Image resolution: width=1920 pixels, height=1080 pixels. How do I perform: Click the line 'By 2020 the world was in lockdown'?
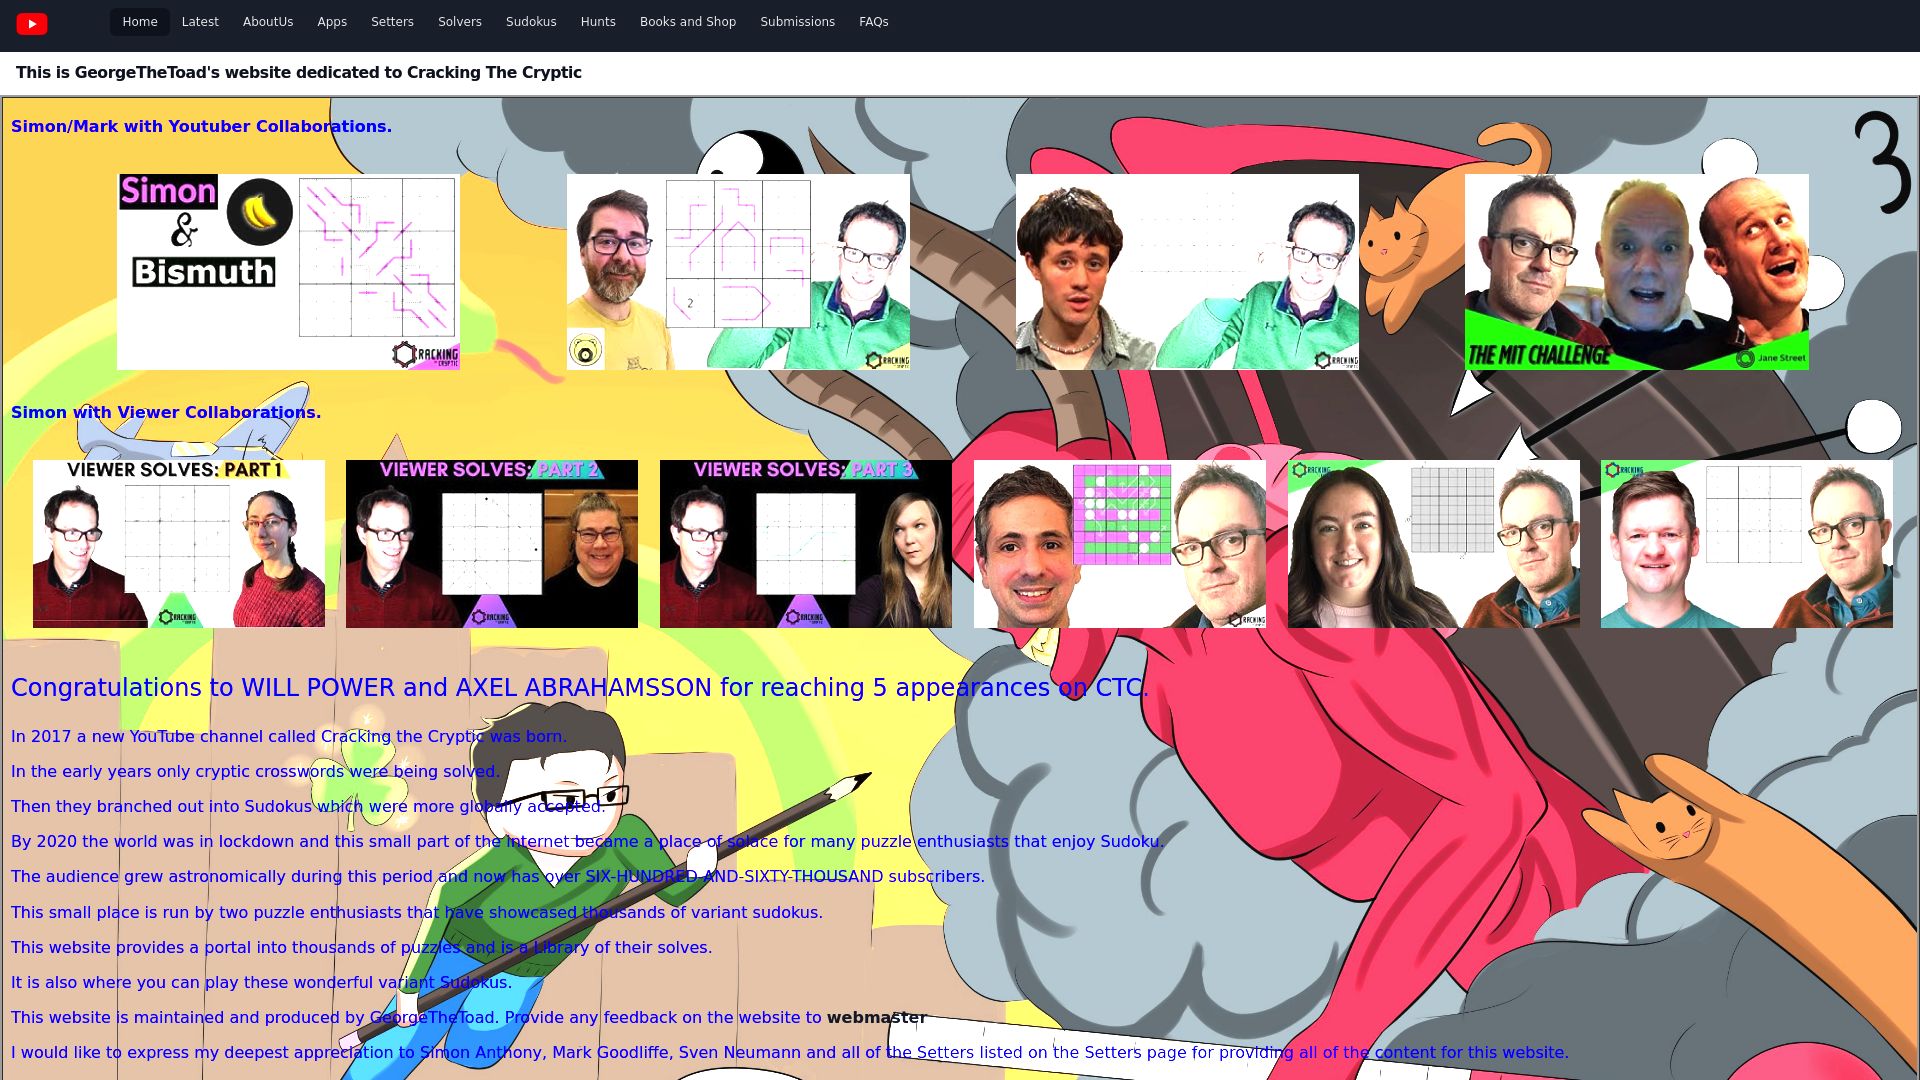[588, 841]
